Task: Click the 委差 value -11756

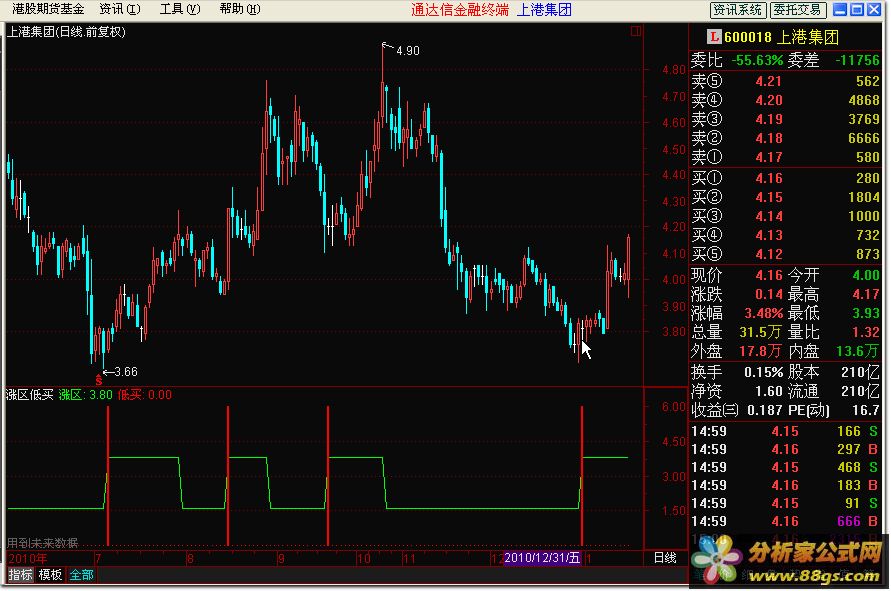Action: point(857,60)
